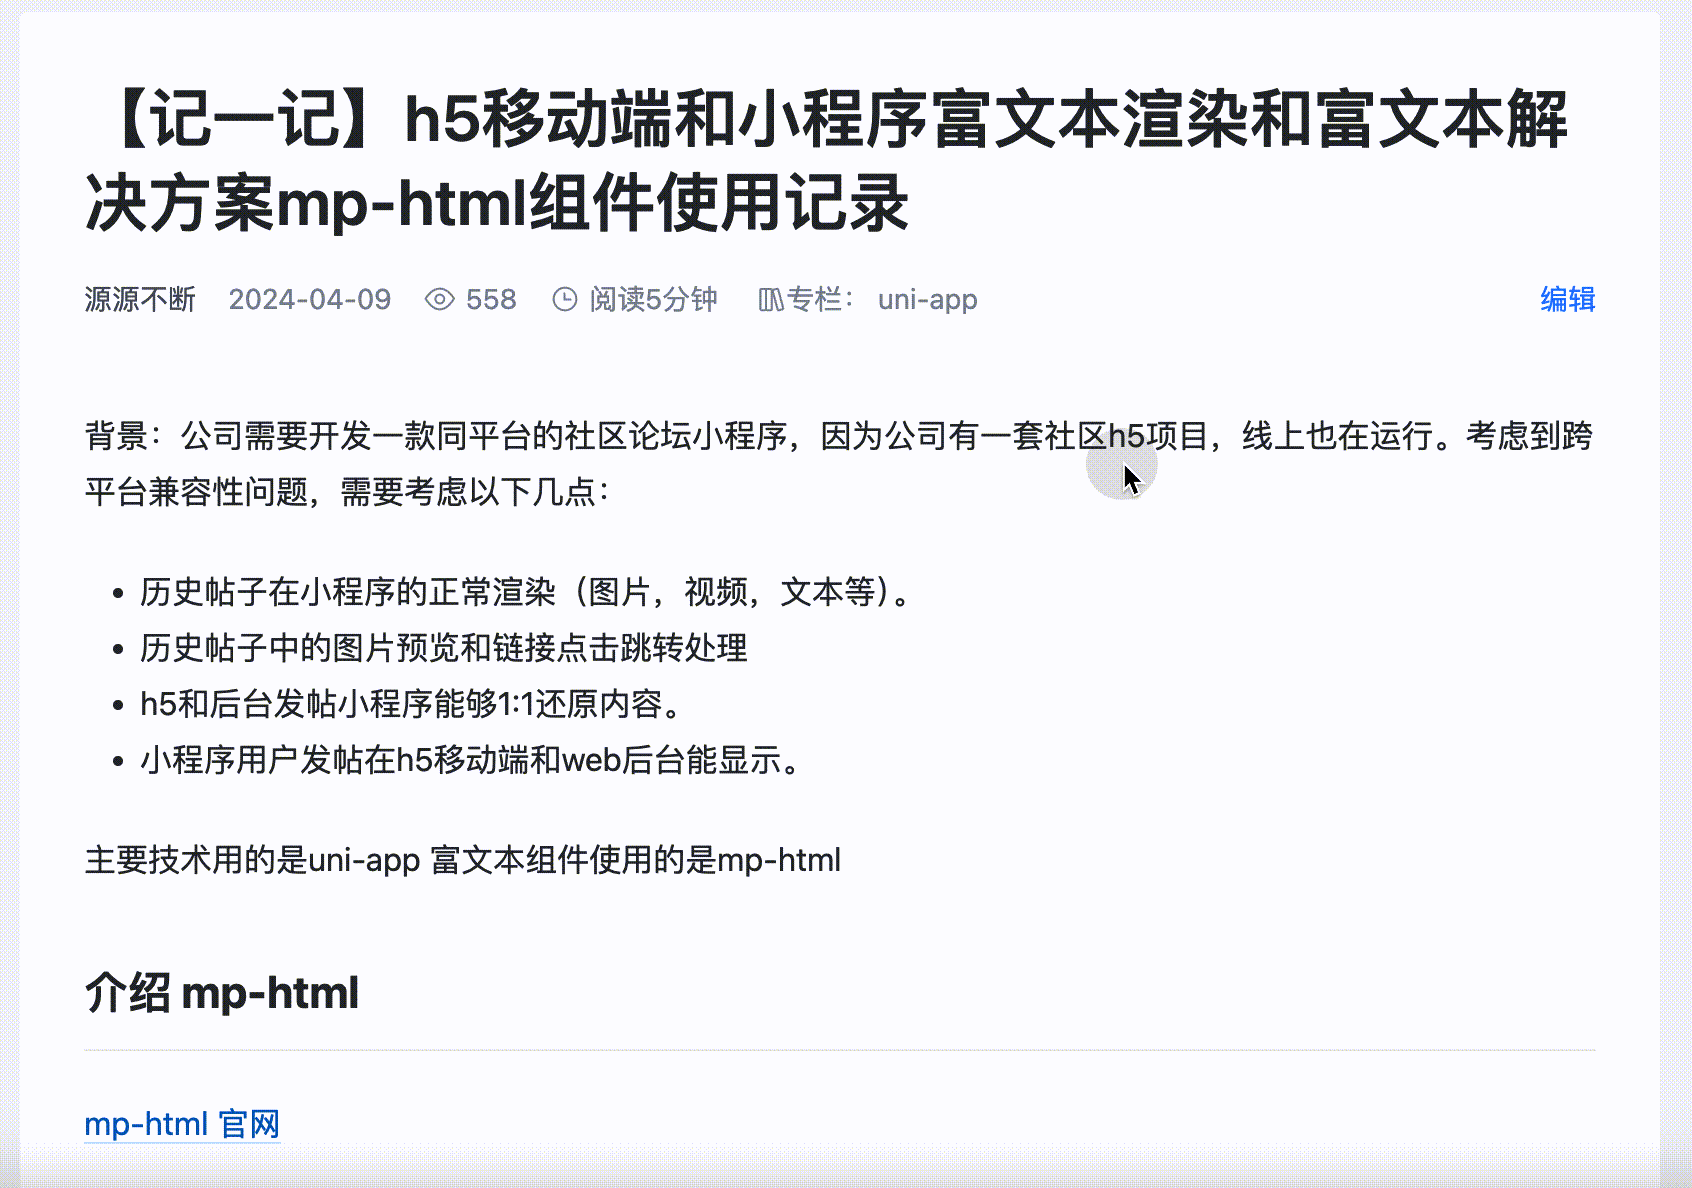This screenshot has height=1188, width=1692.
Task: Open the uni-app column link
Action: tap(927, 299)
